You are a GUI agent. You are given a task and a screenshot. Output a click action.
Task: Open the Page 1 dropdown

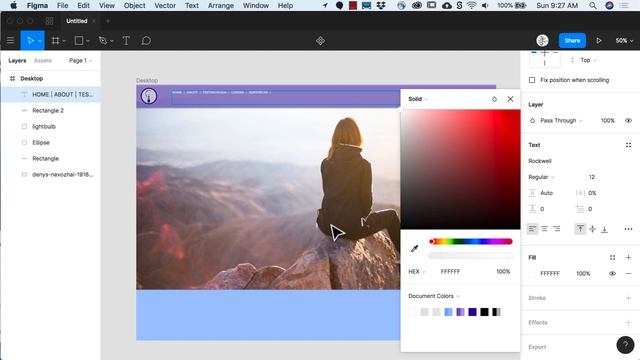[x=80, y=60]
